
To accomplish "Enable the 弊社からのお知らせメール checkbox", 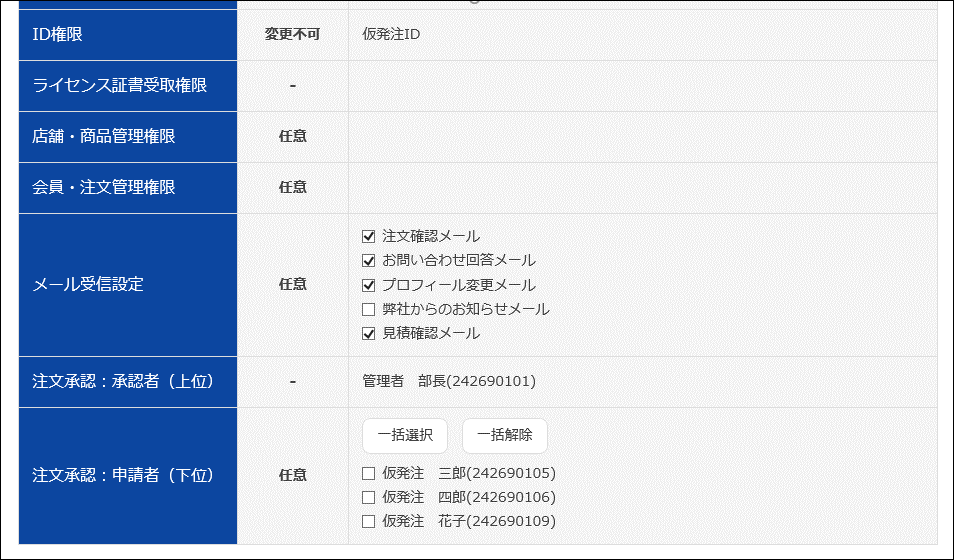I will 368,309.
